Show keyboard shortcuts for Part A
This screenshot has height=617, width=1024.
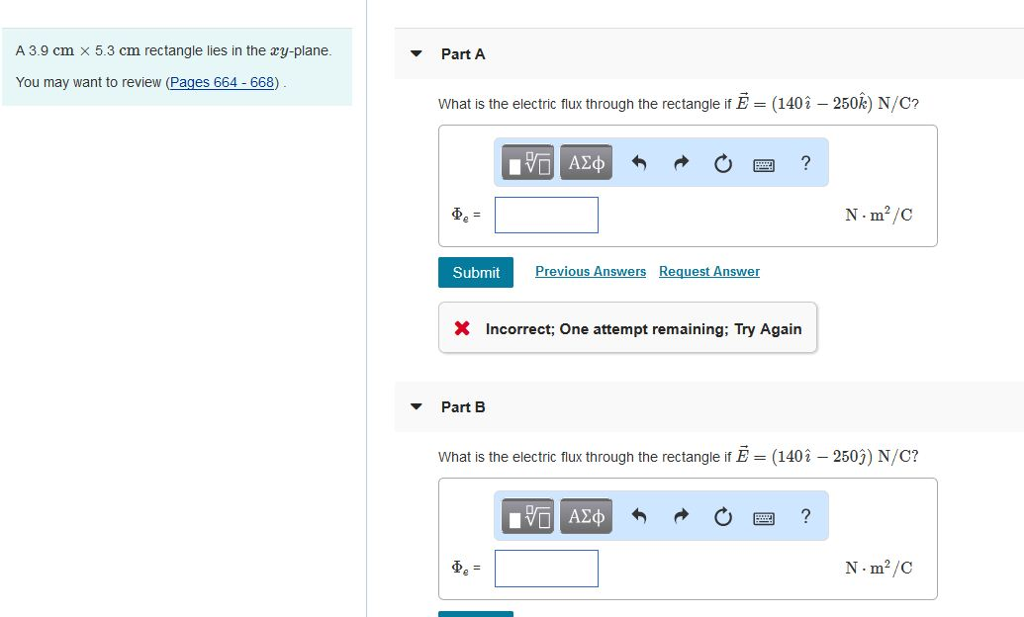click(x=764, y=164)
